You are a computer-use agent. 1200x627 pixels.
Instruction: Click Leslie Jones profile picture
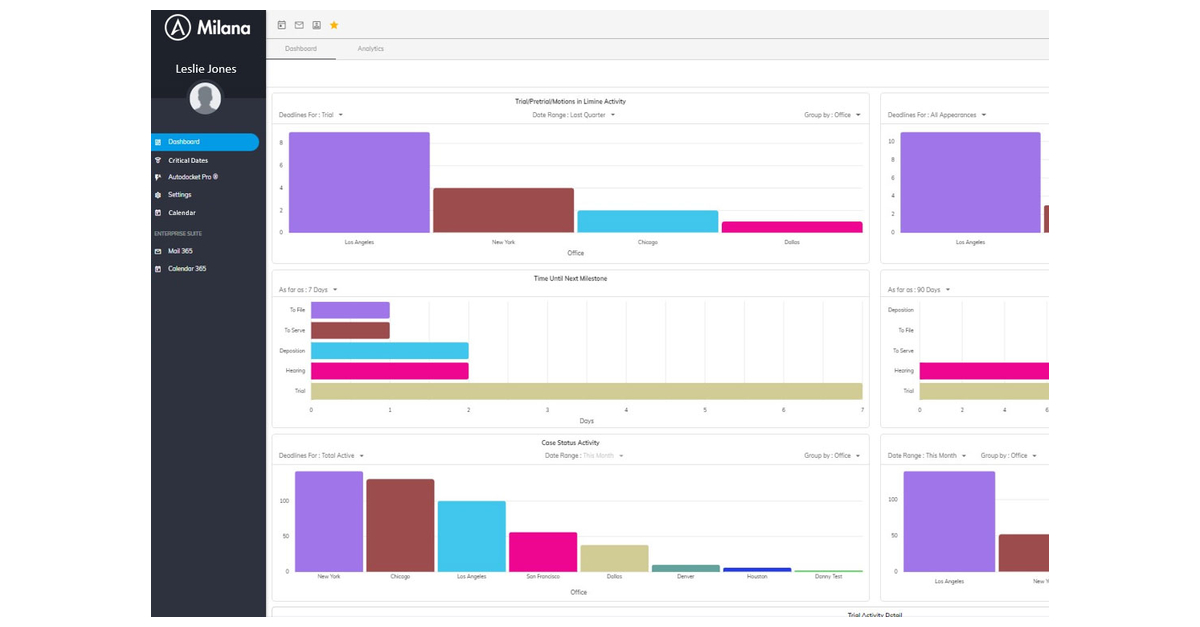(x=205, y=98)
